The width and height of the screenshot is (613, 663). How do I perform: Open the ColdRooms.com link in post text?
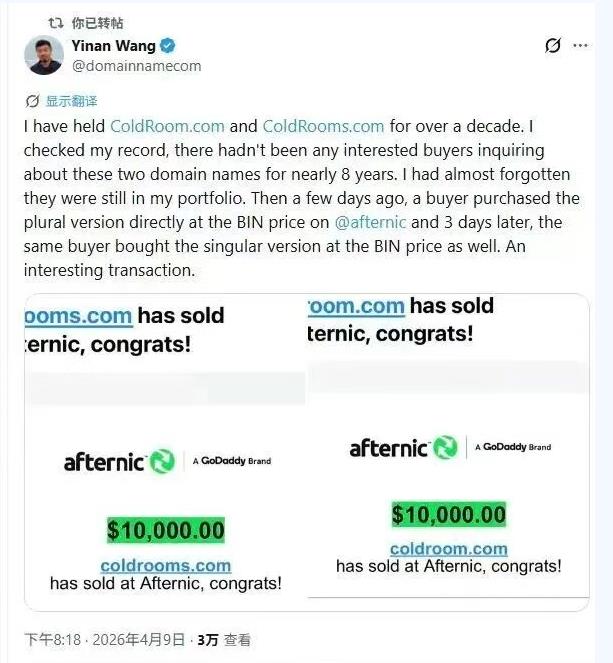(323, 126)
